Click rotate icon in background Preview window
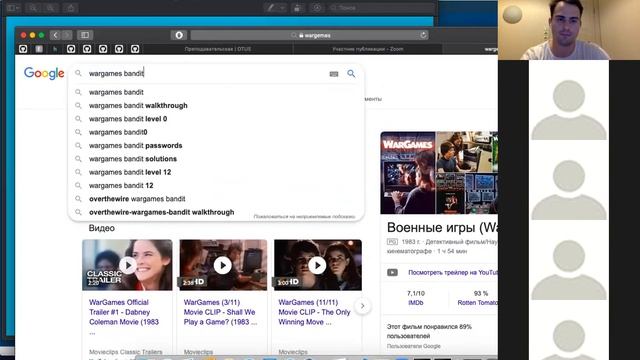This screenshot has width=640, height=360. point(298,7)
